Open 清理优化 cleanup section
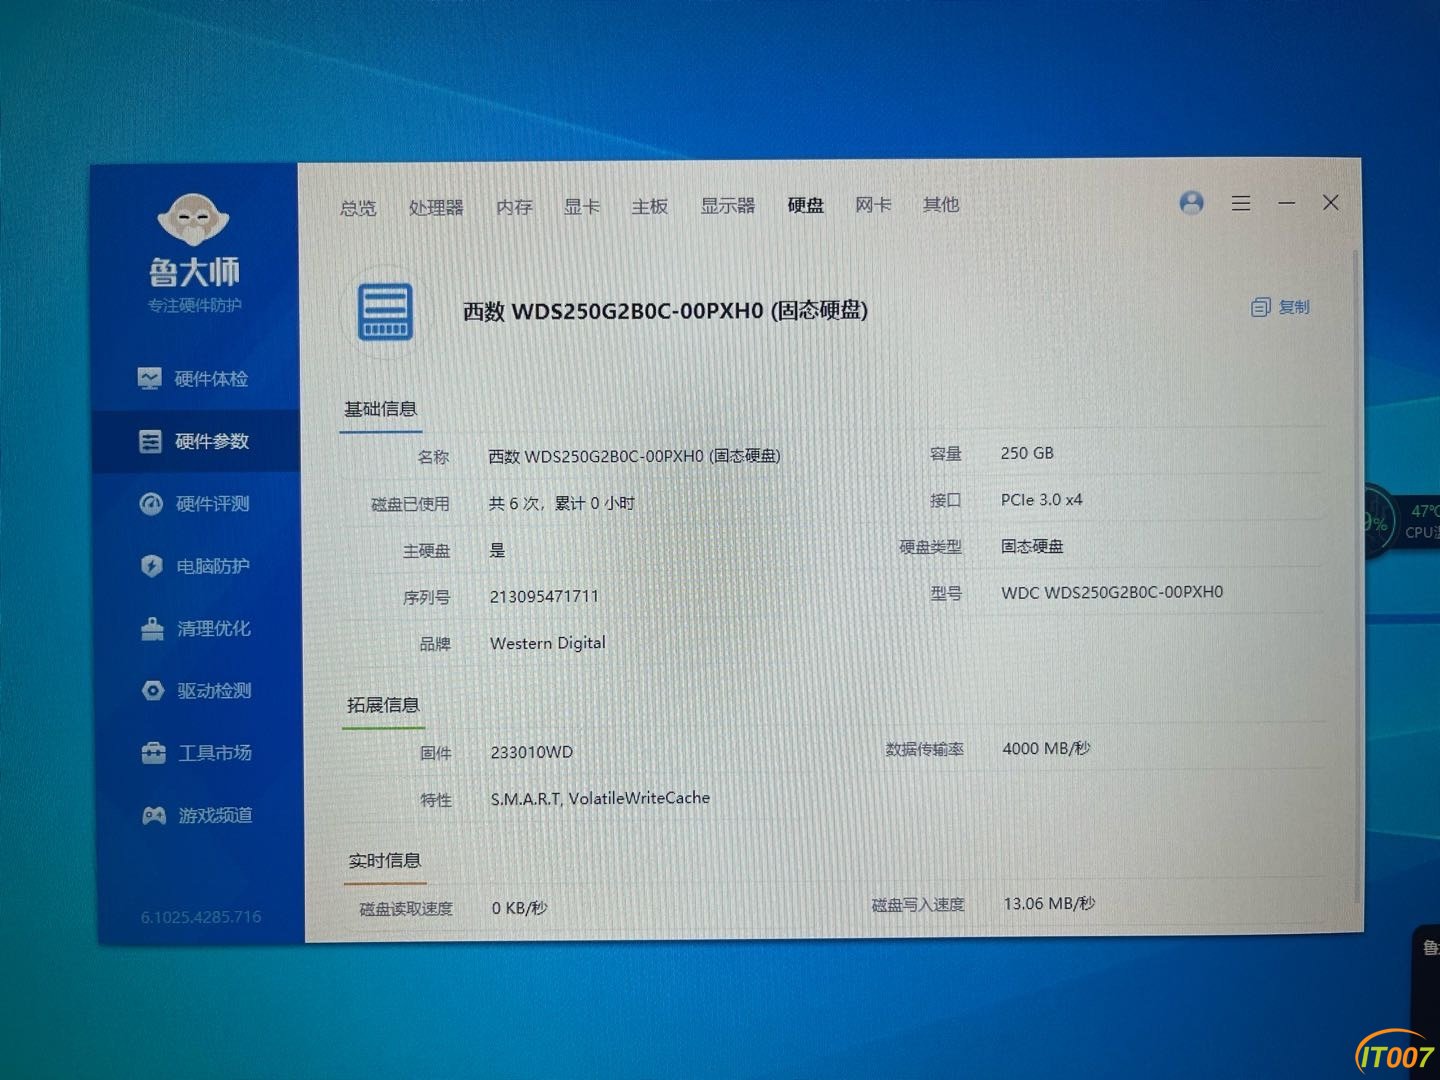The width and height of the screenshot is (1440, 1080). (196, 629)
